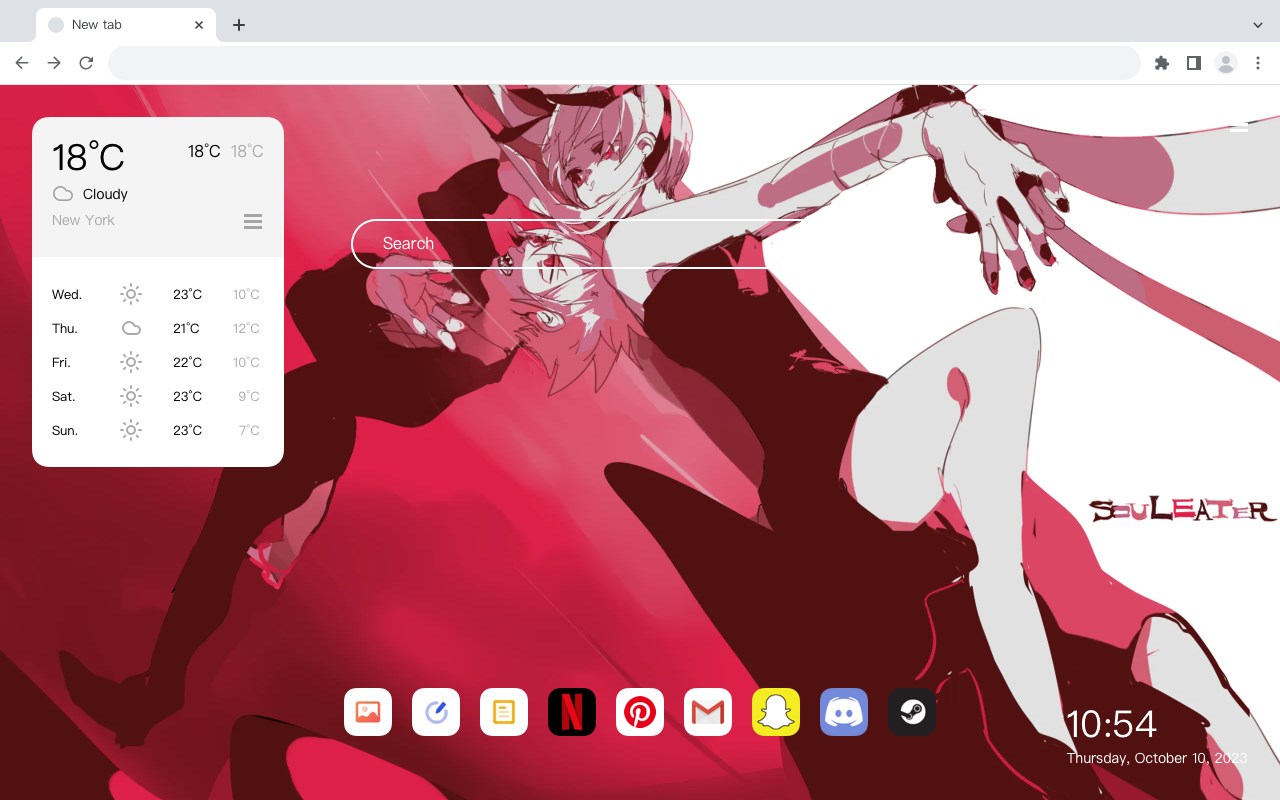The image size is (1280, 800).
Task: Open the Snapchat shortcut
Action: (x=776, y=712)
